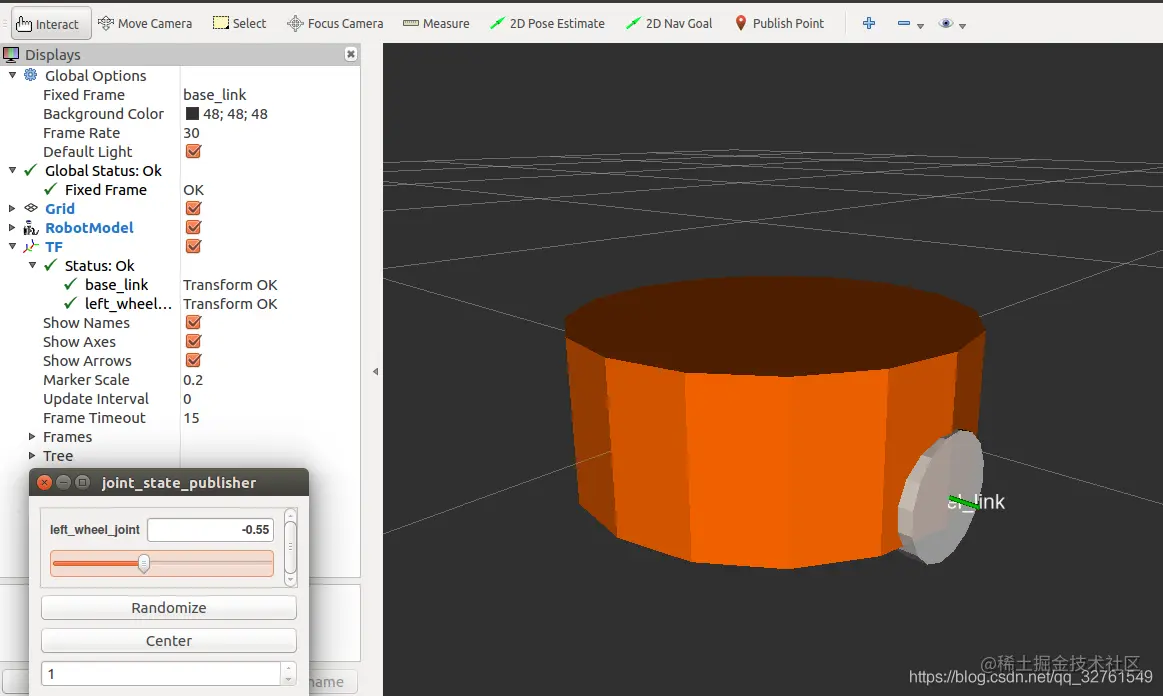Viewport: 1163px width, 696px height.
Task: Disable the RobotModel display checkbox
Action: (x=194, y=227)
